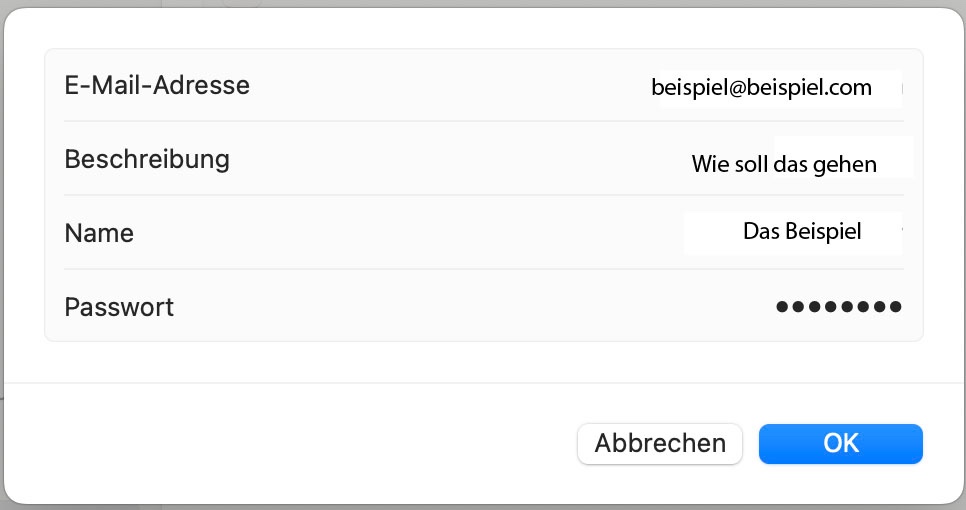966x510 pixels.
Task: Click the last bullet of the password
Action: [895, 307]
